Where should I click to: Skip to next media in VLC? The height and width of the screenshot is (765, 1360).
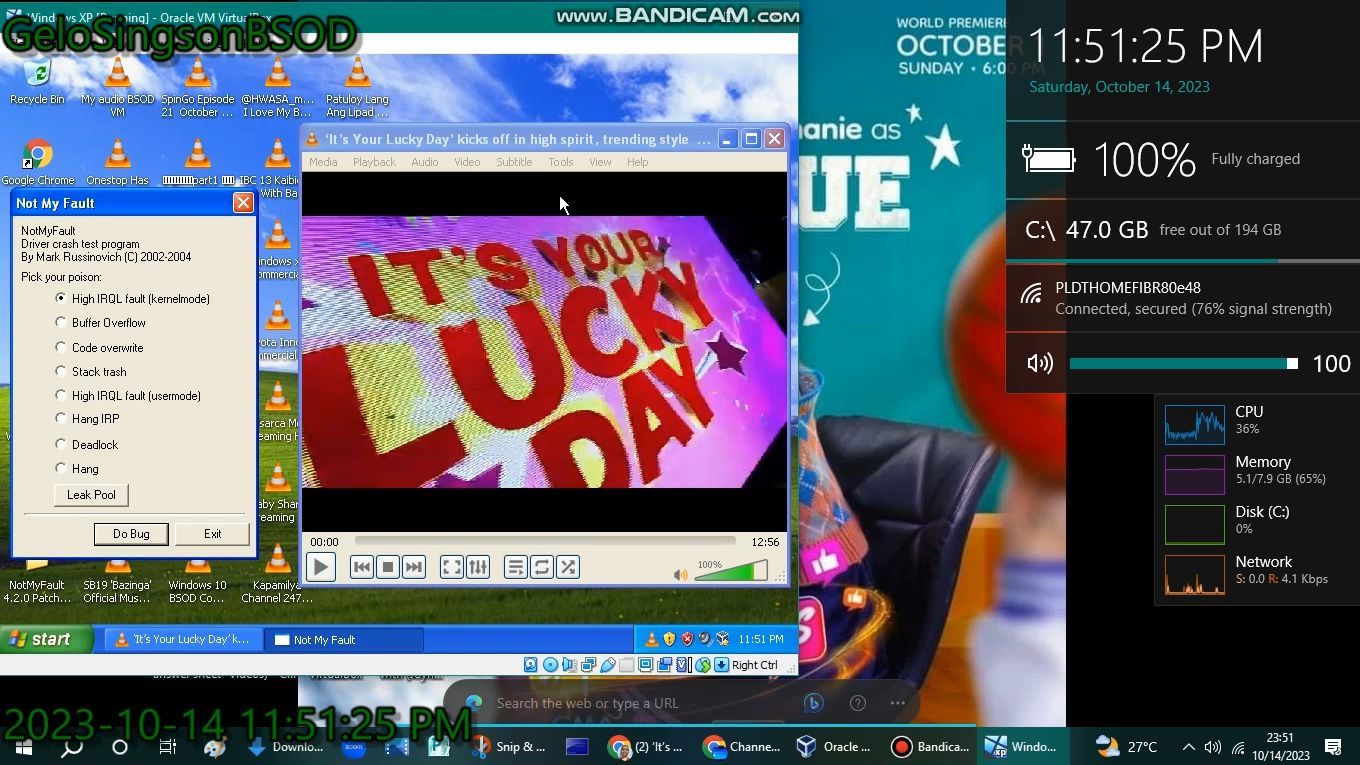click(414, 567)
